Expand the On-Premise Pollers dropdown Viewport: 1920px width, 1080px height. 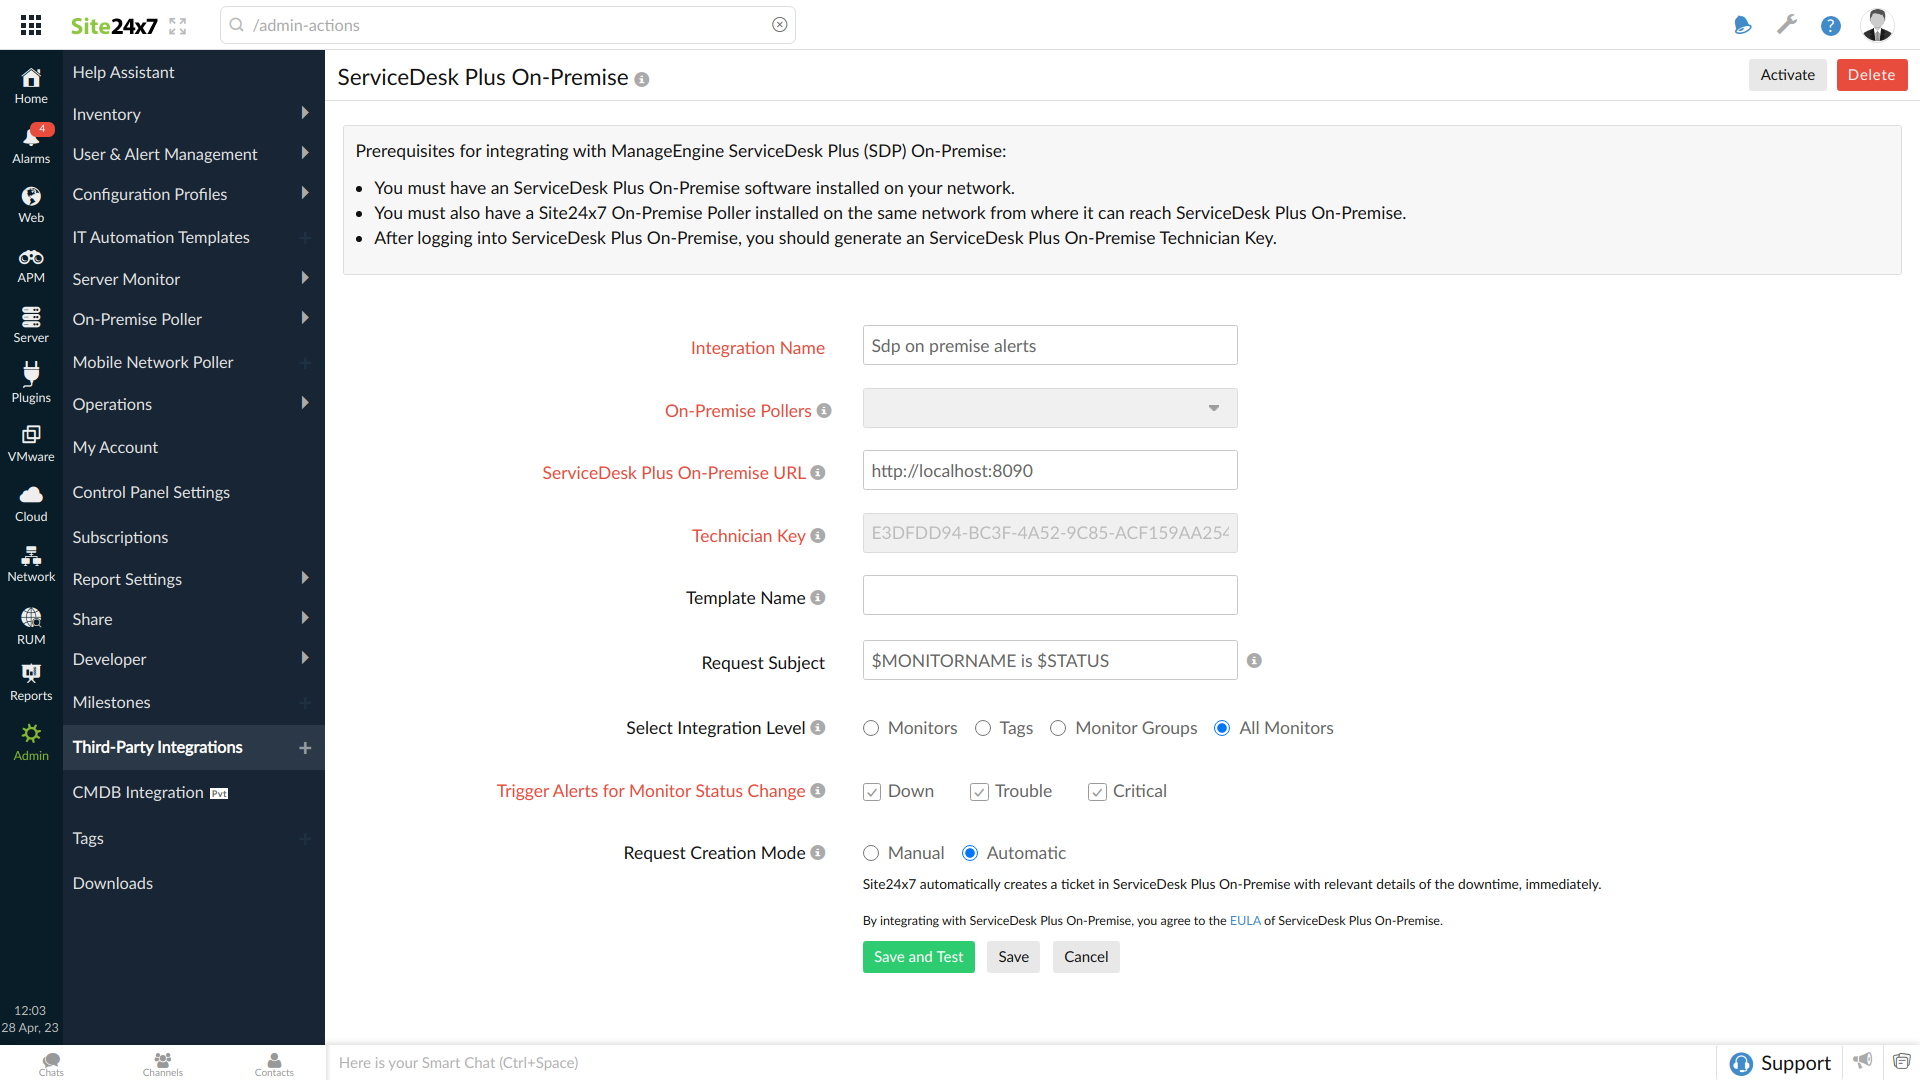1215,409
